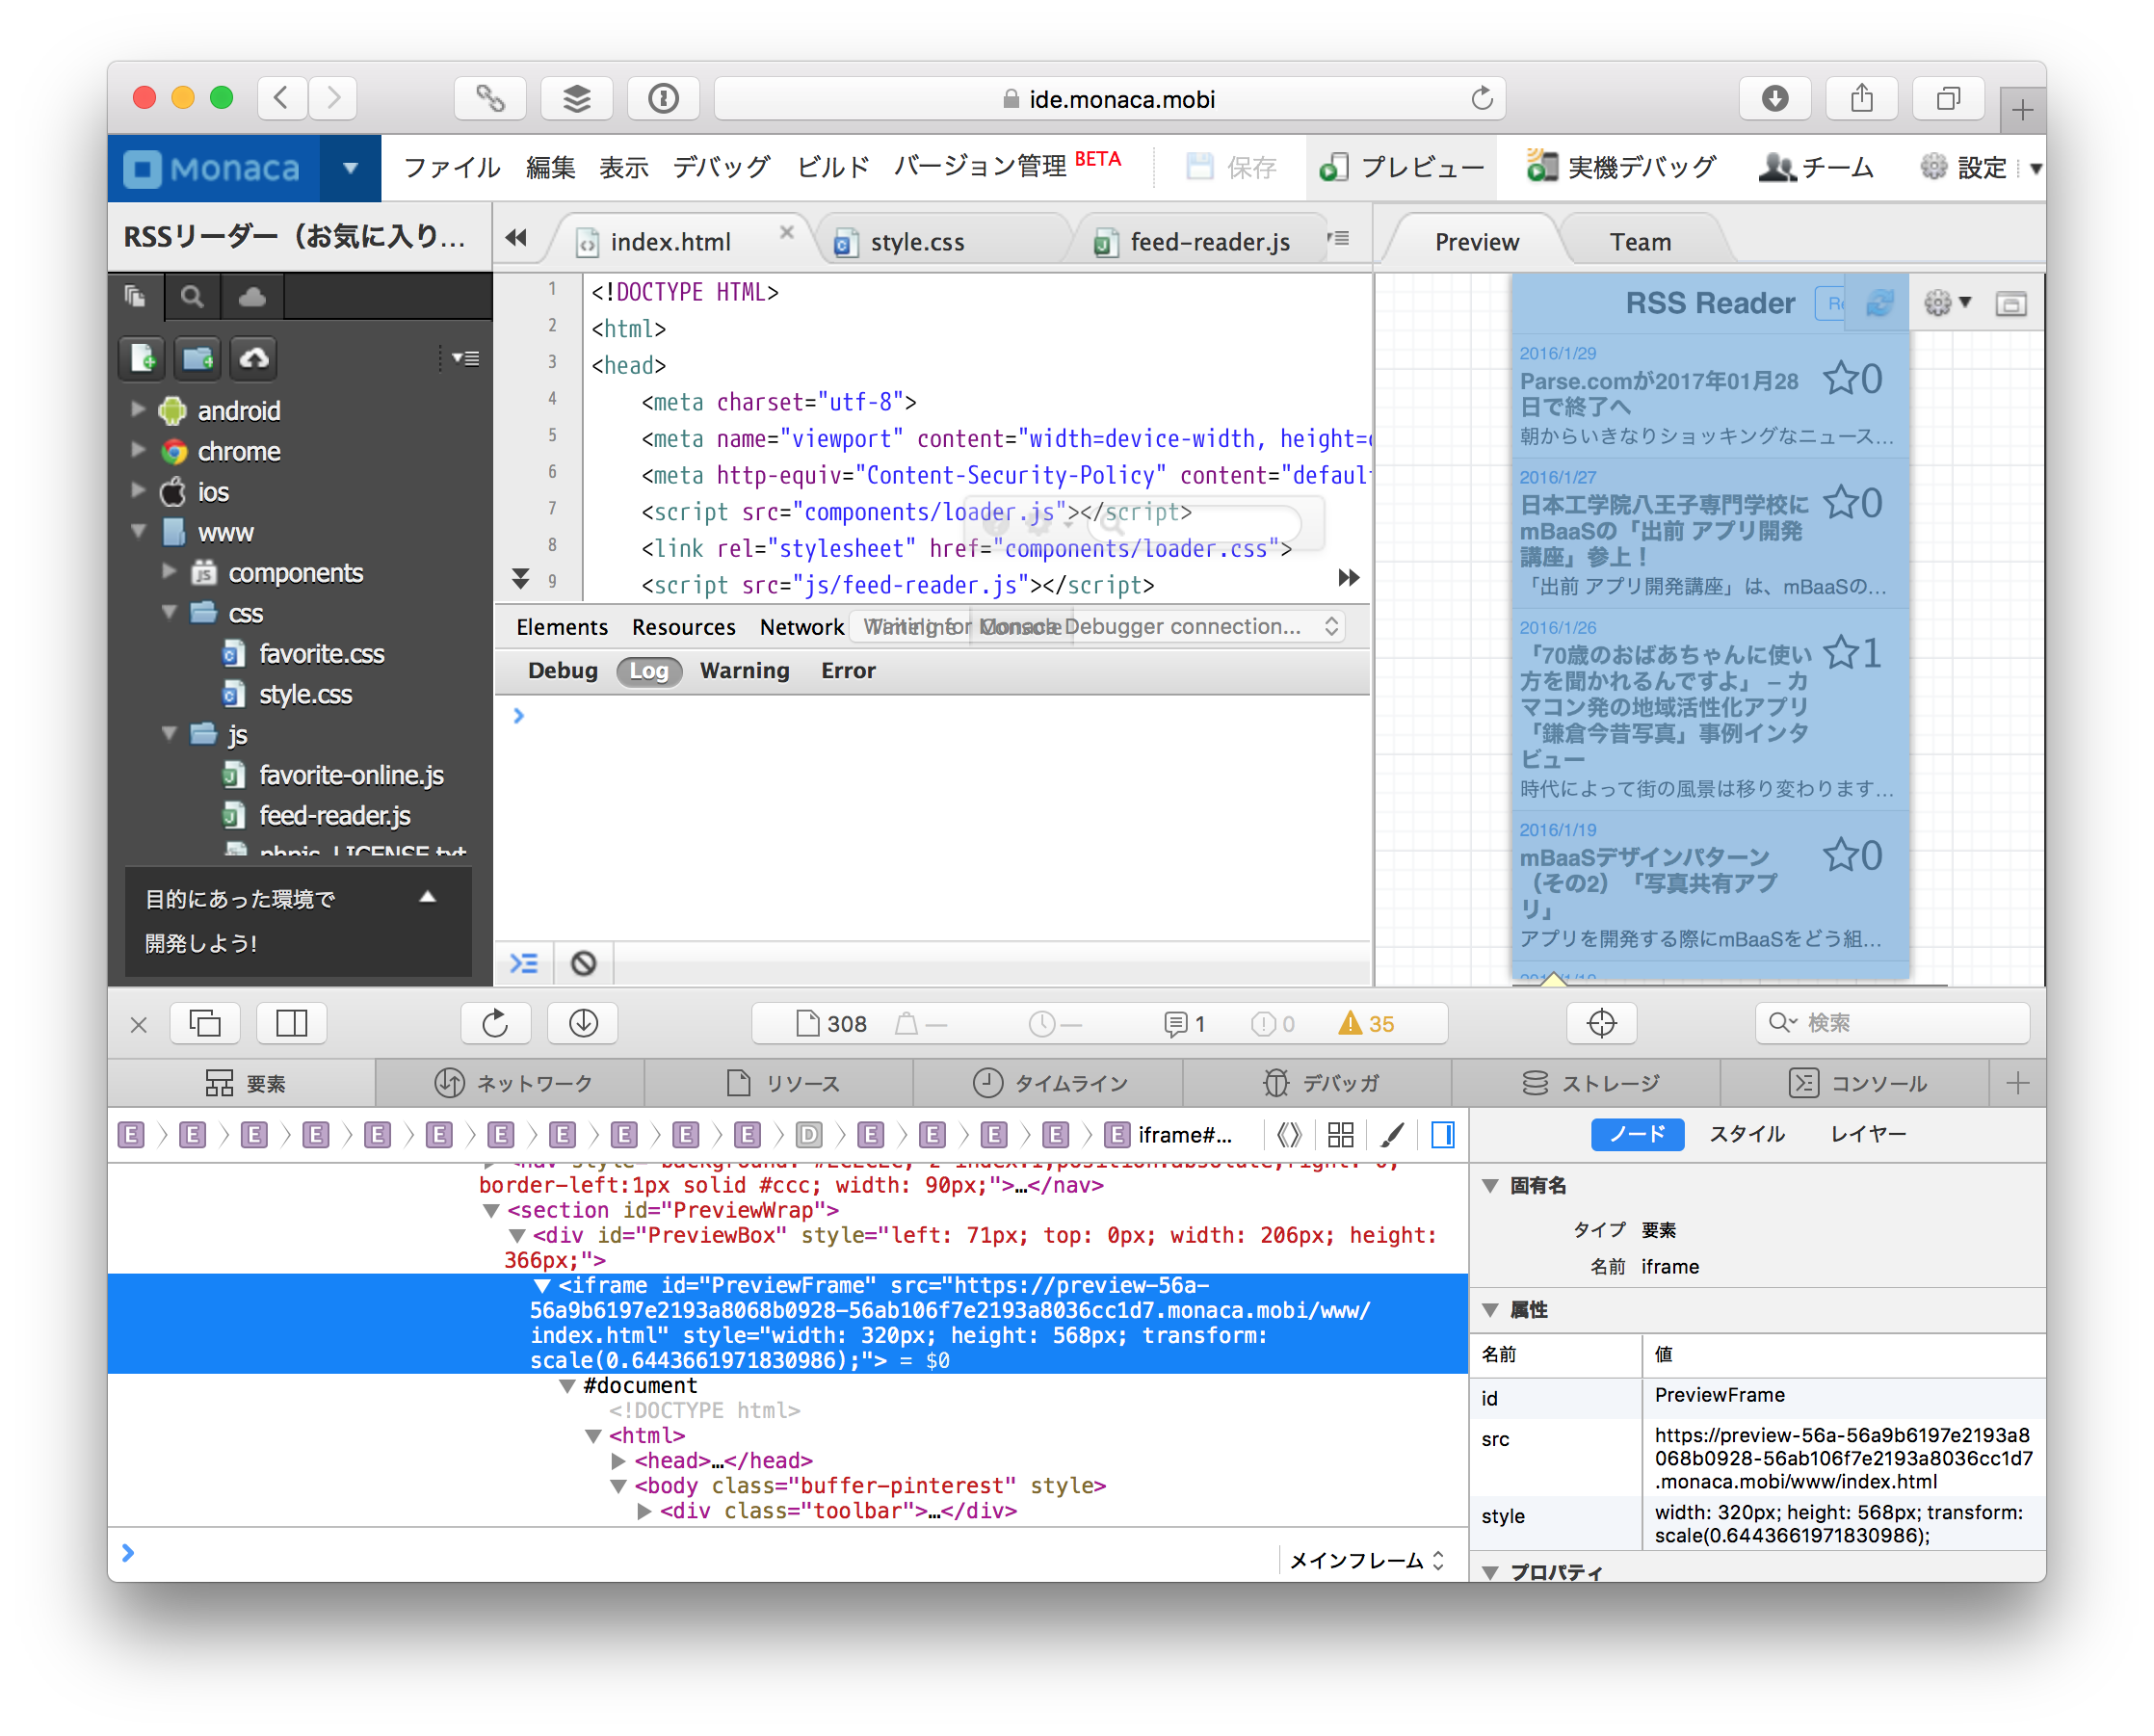This screenshot has height=1736, width=2154.
Task: Toggle the inspector details sidebar
Action: pyautogui.click(x=1442, y=1134)
